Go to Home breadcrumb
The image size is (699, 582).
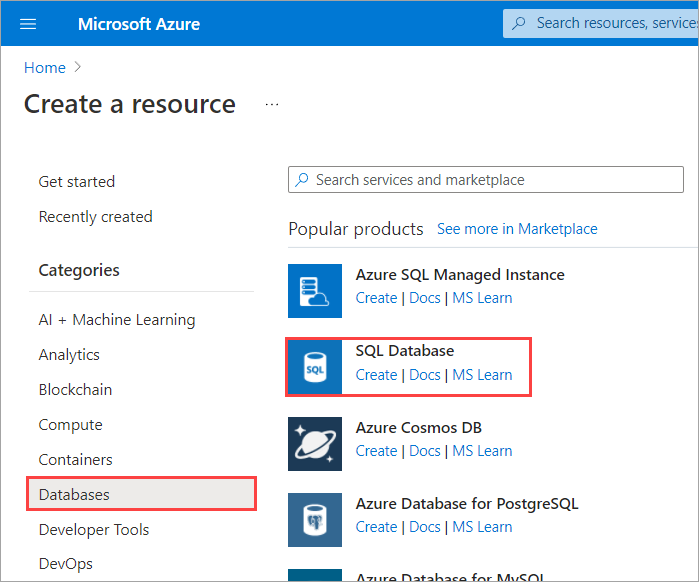pyautogui.click(x=45, y=68)
